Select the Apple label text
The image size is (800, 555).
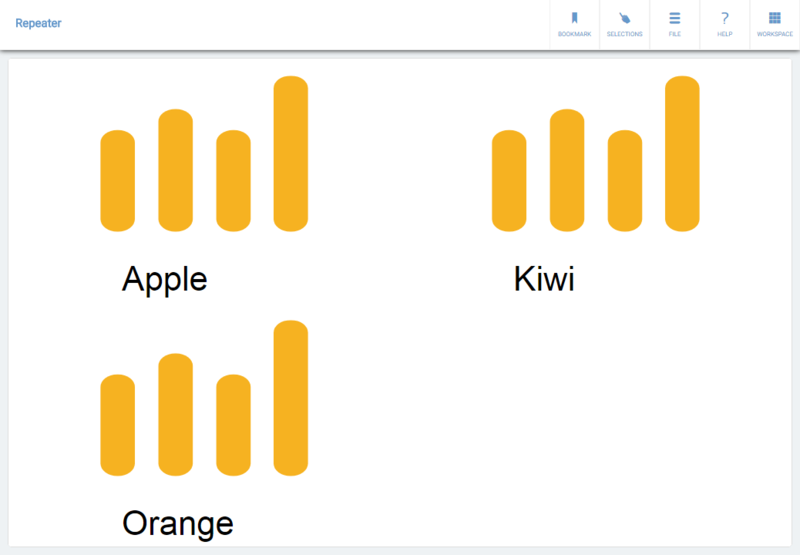[x=164, y=279]
